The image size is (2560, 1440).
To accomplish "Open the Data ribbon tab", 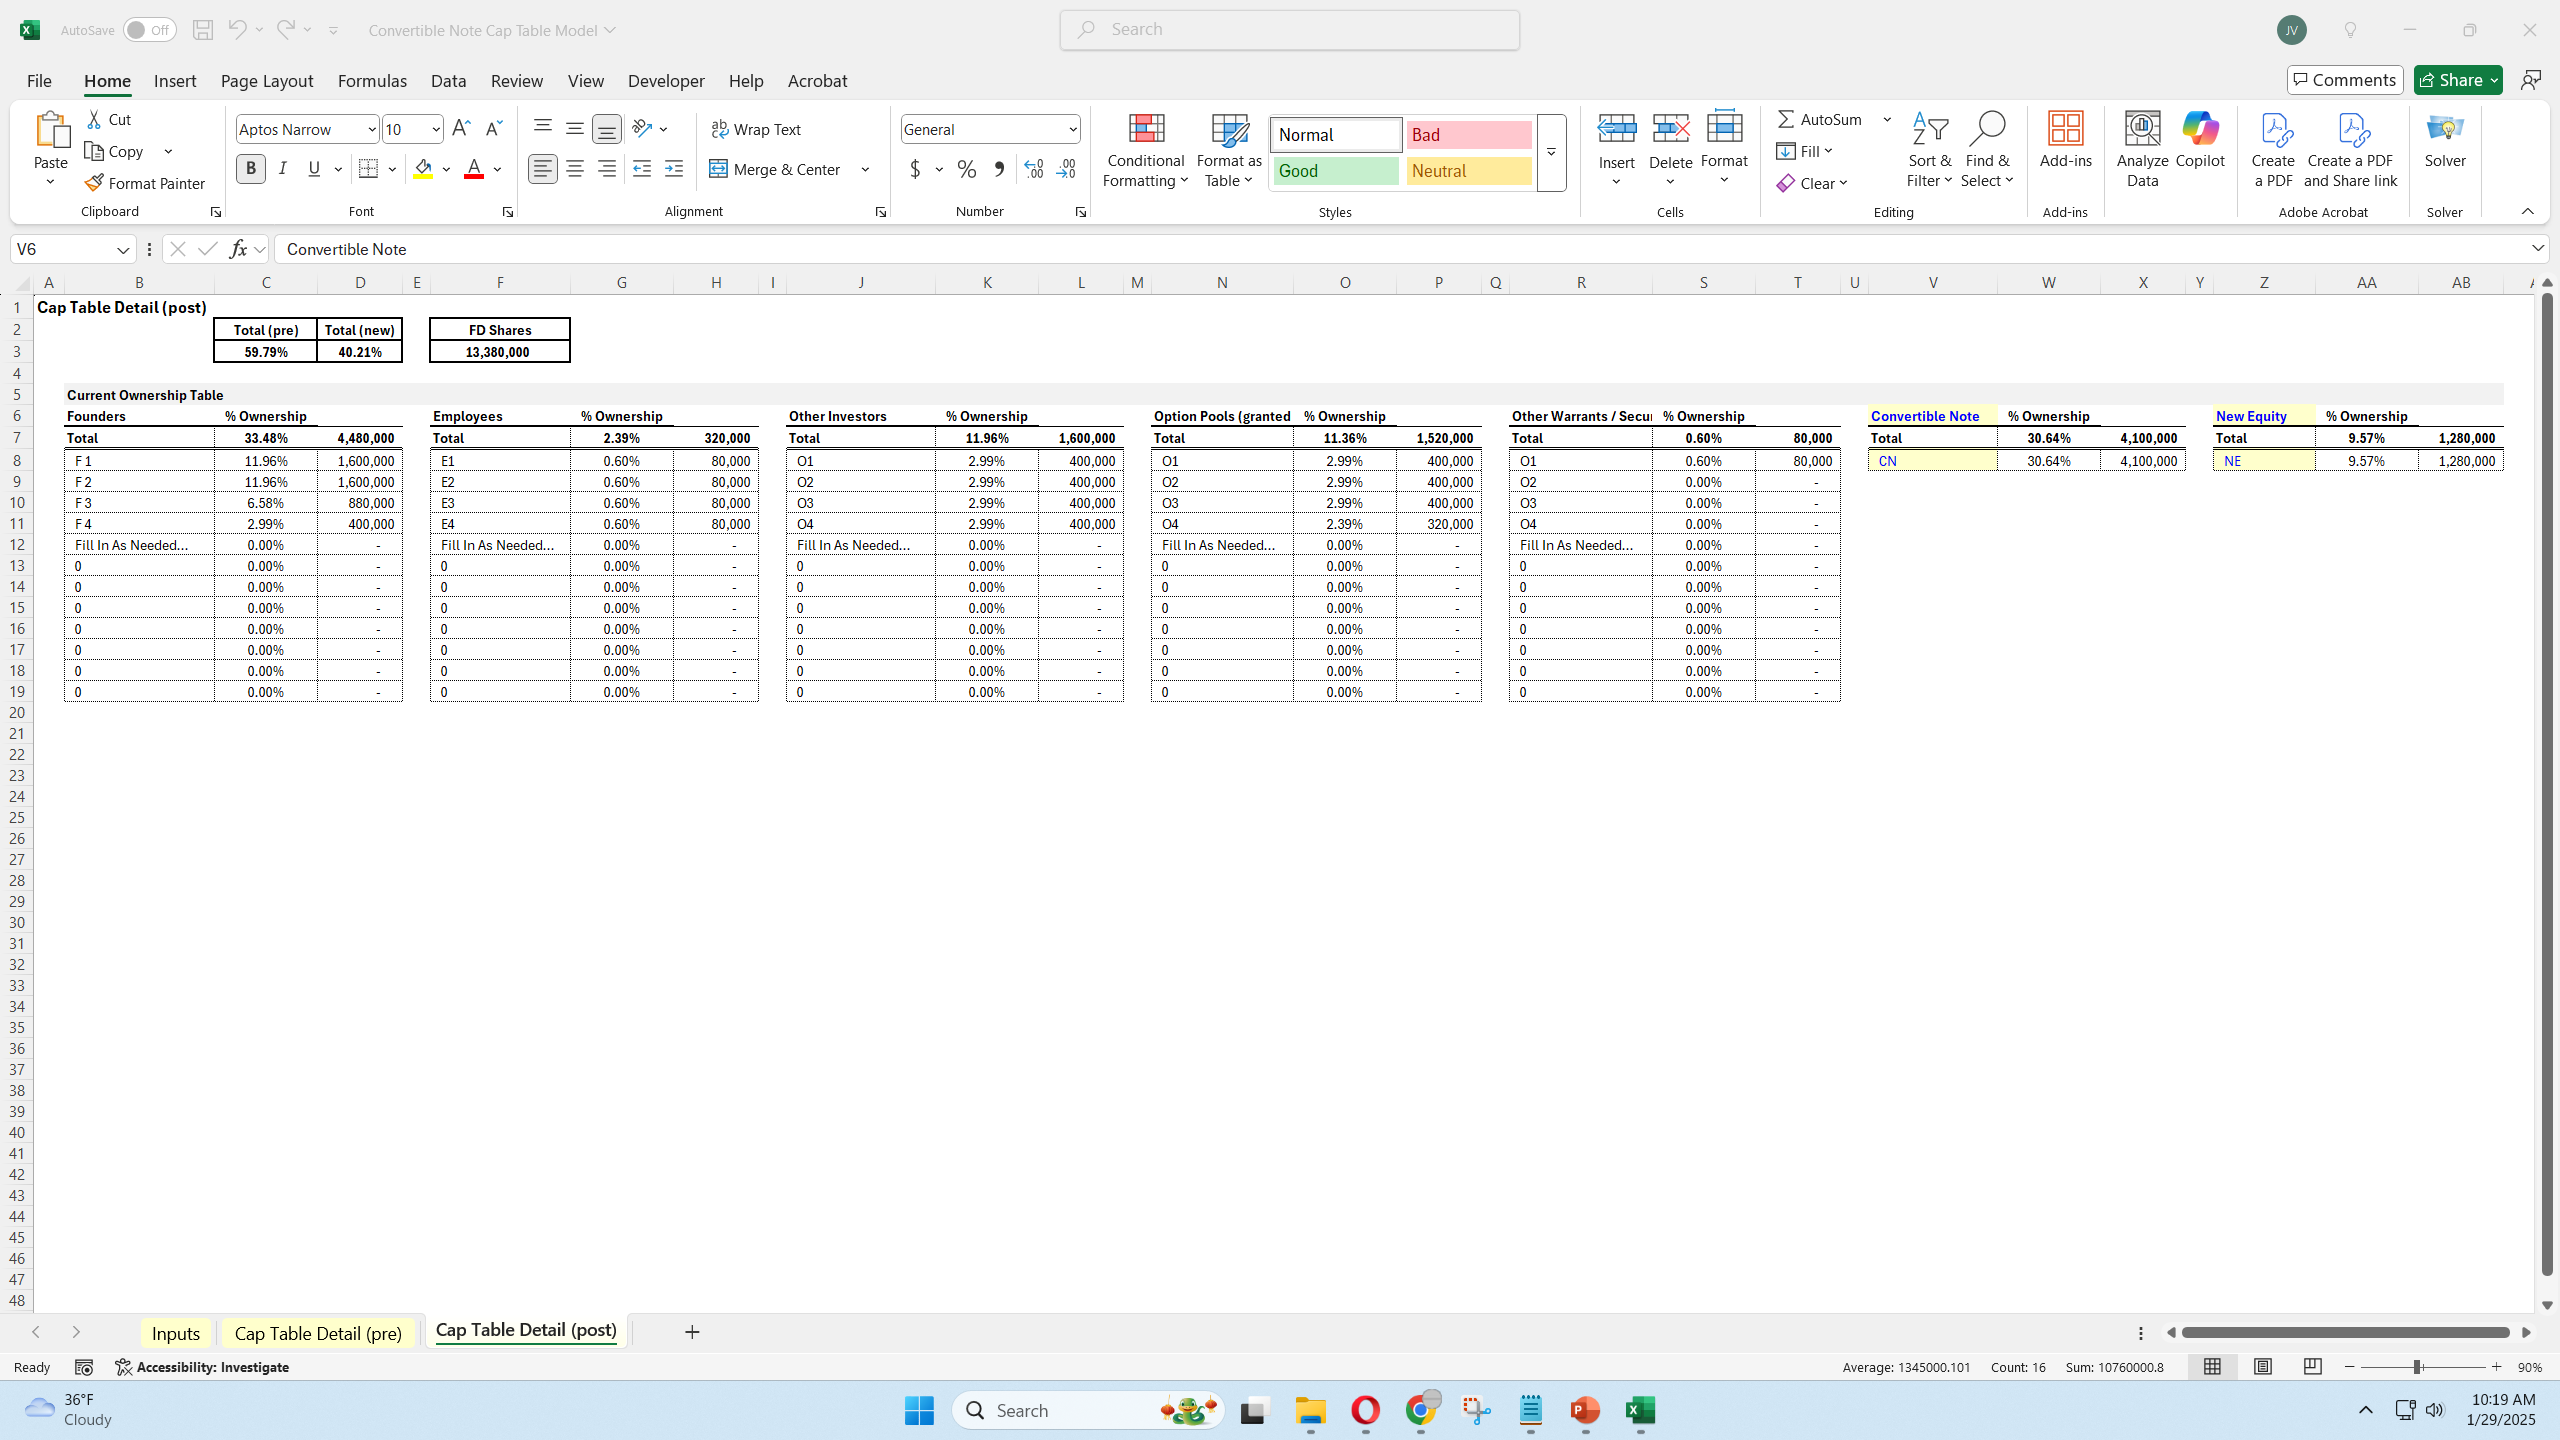I will 448,81.
